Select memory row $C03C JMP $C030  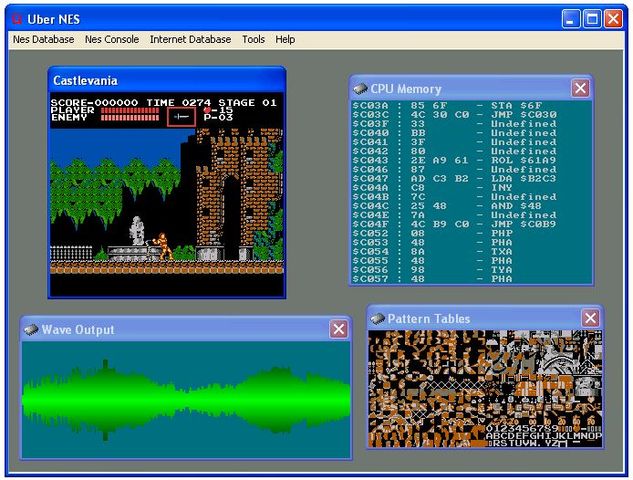455,115
